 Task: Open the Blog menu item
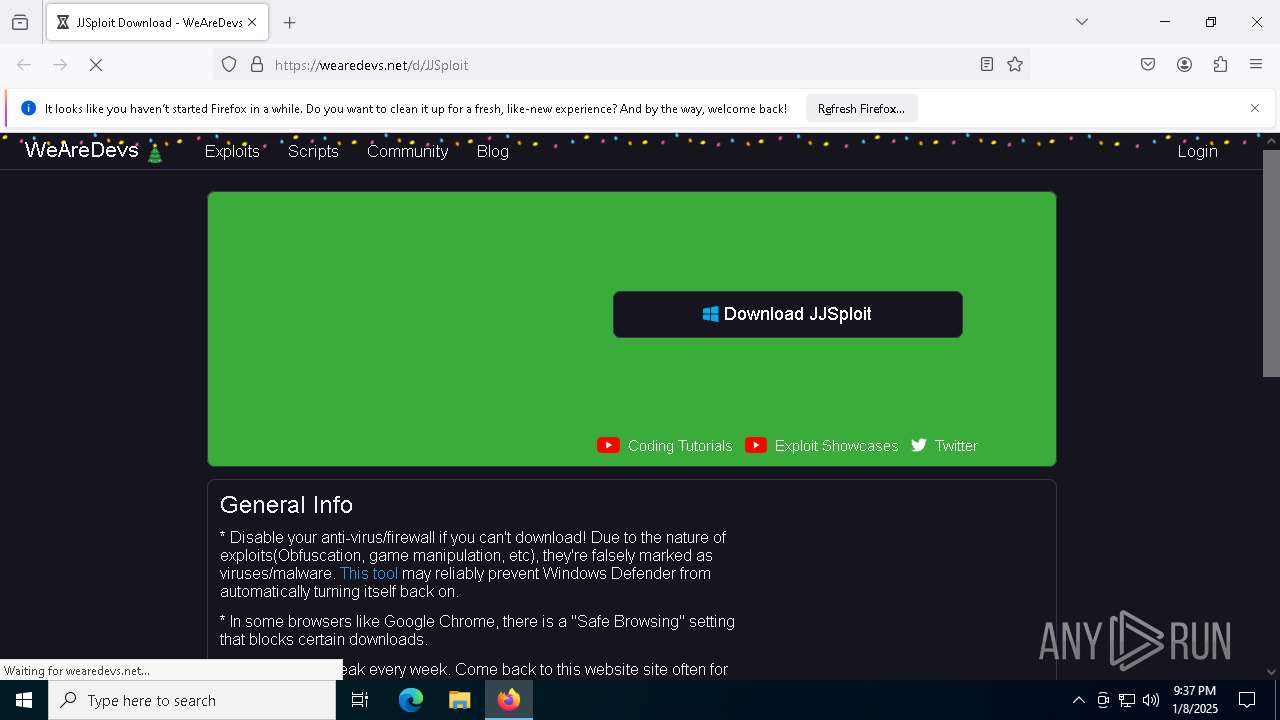(493, 151)
